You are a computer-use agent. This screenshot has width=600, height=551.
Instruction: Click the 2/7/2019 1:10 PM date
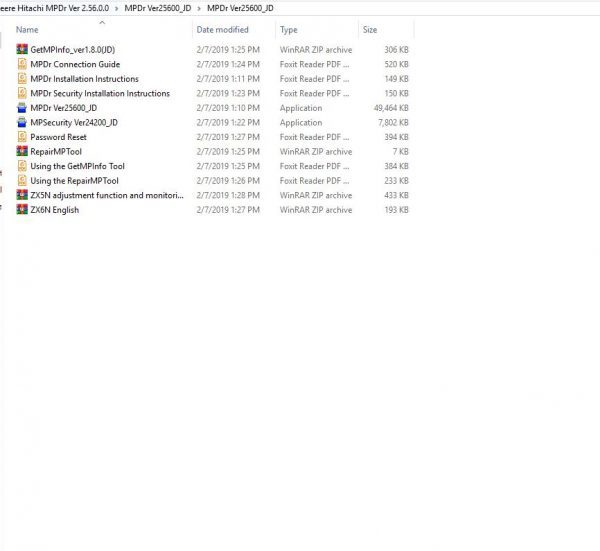pyautogui.click(x=228, y=108)
